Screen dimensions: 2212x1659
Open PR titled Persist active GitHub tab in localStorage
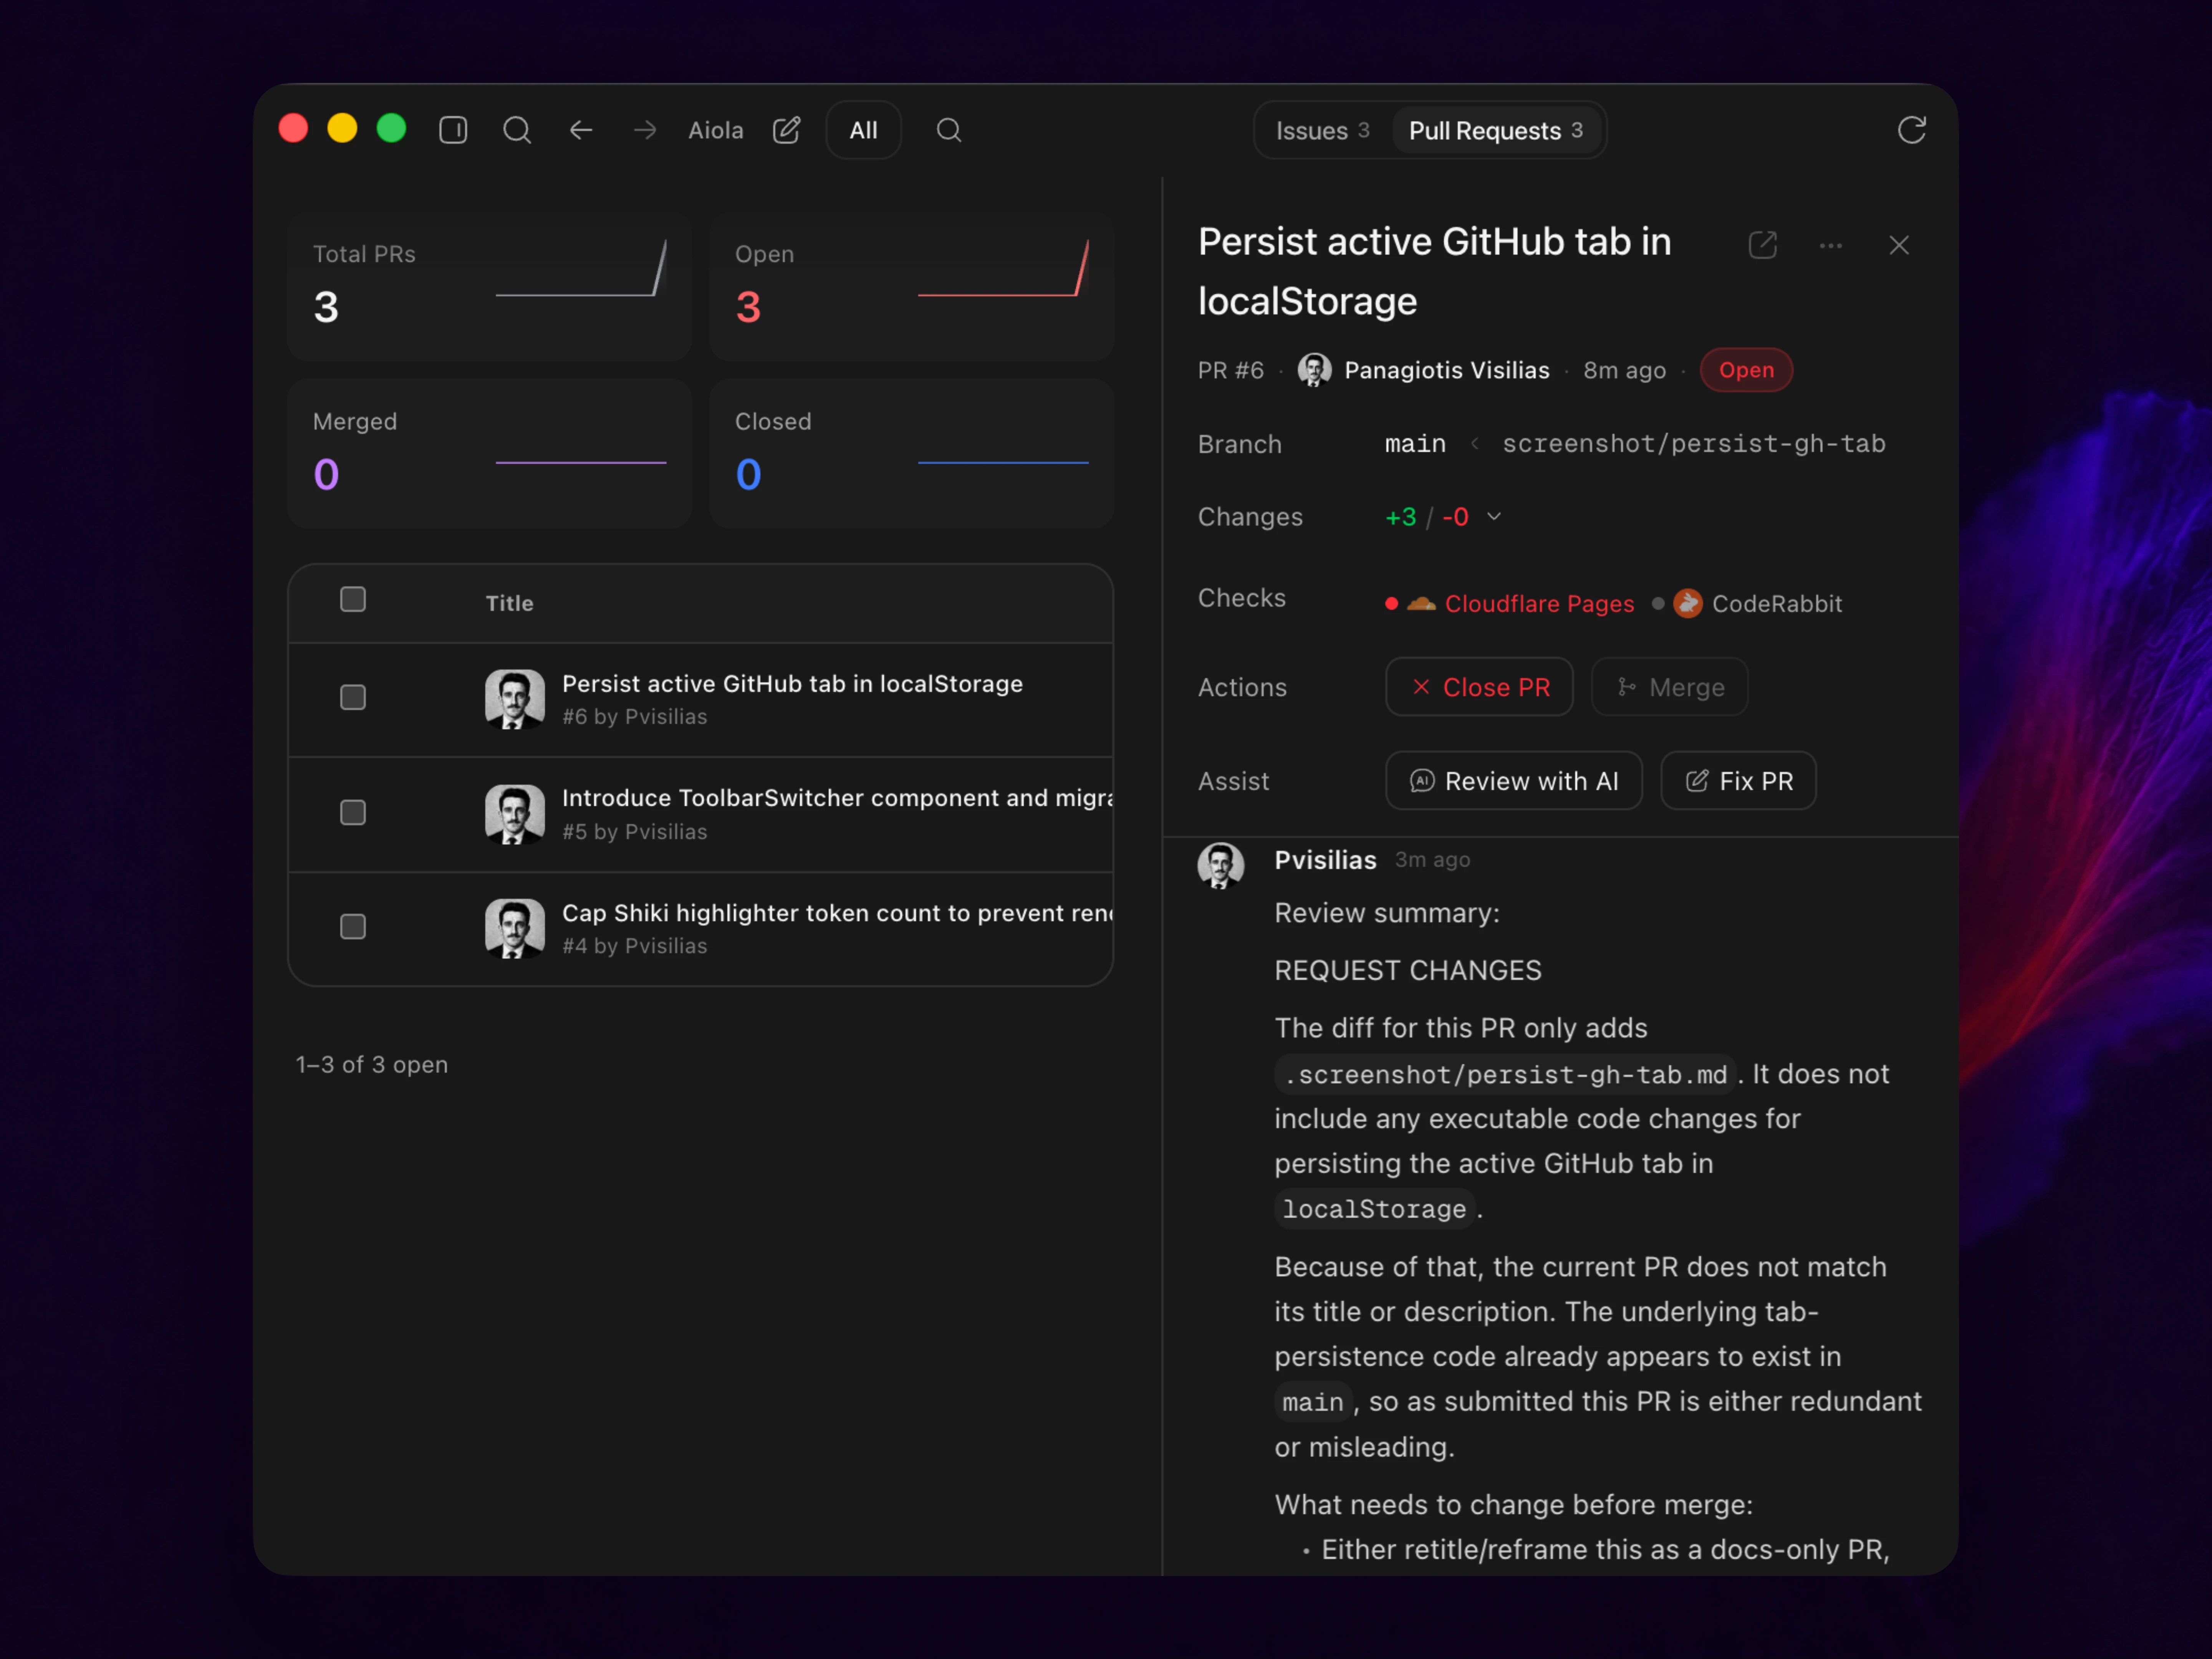792,684
